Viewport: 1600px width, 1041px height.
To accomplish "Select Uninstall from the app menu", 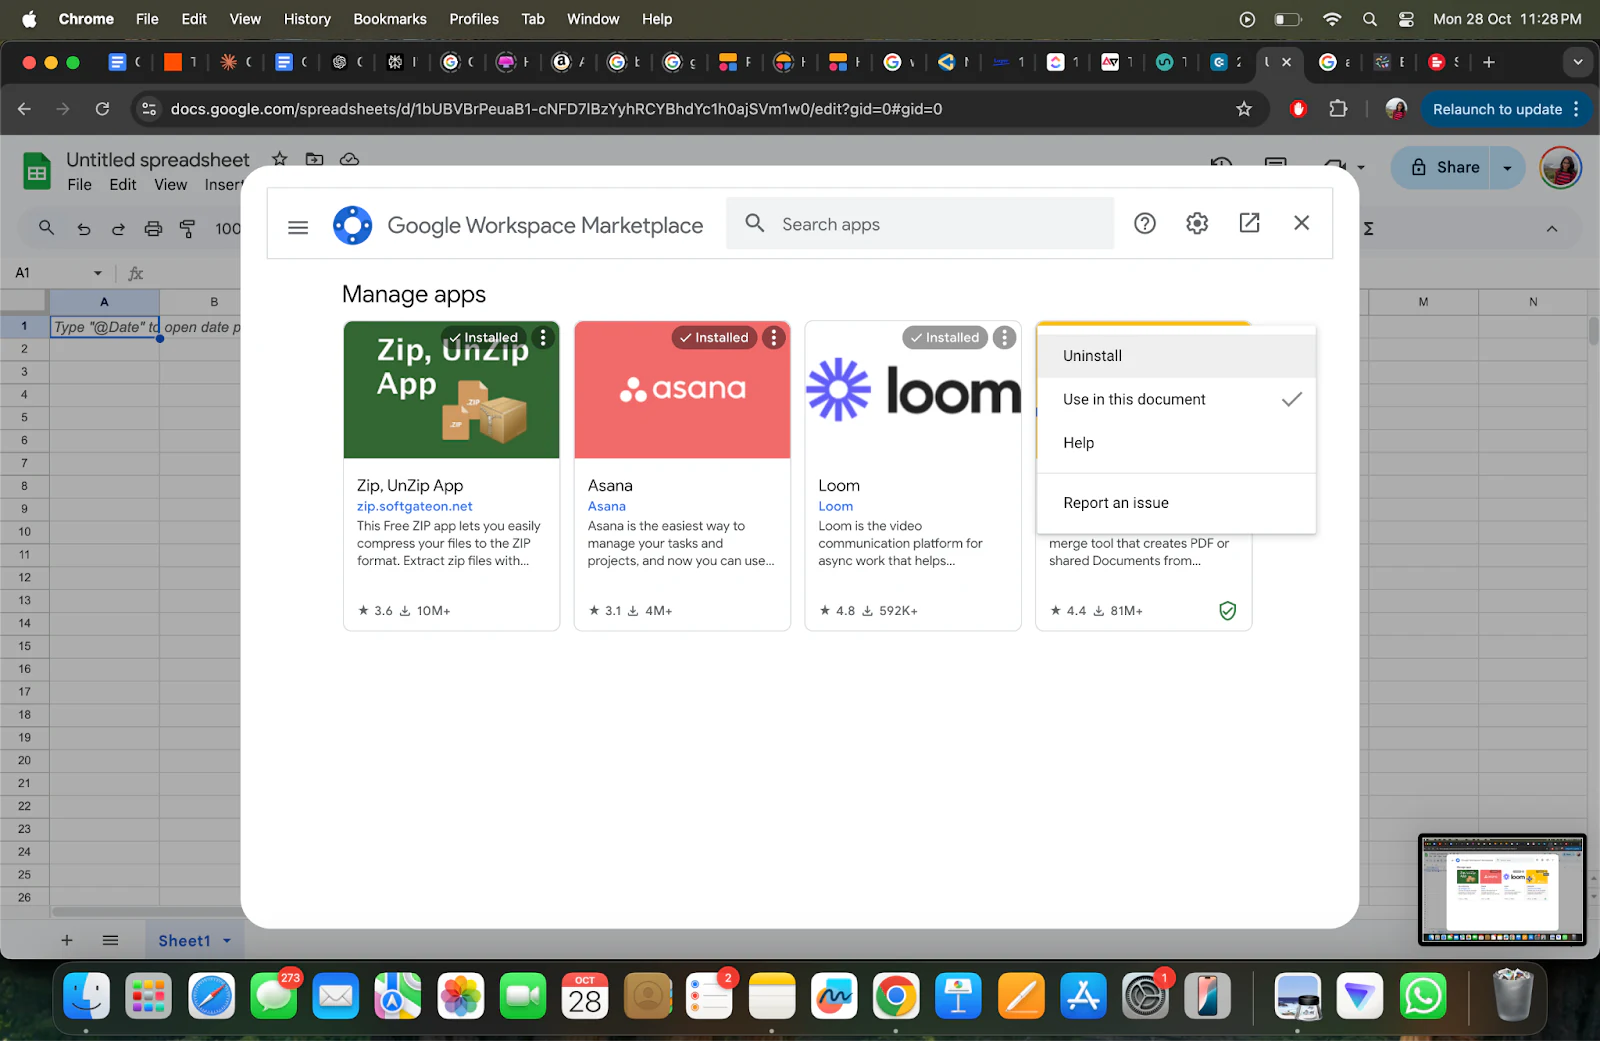I will (1176, 356).
